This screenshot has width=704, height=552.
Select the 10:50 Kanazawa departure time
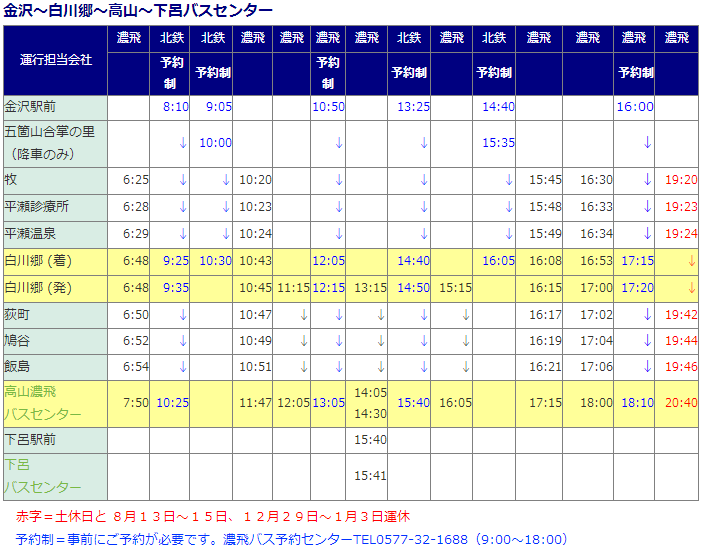tap(328, 107)
